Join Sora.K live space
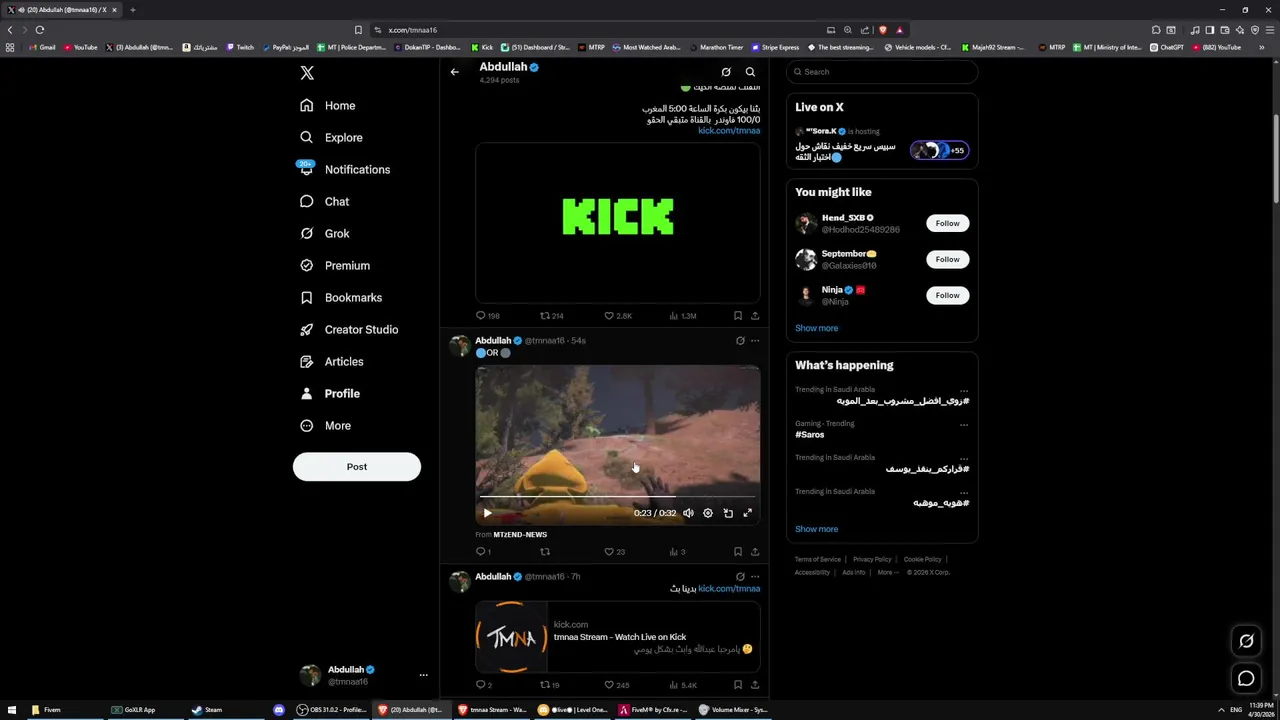Screen dimensions: 1280x720 coord(882,145)
